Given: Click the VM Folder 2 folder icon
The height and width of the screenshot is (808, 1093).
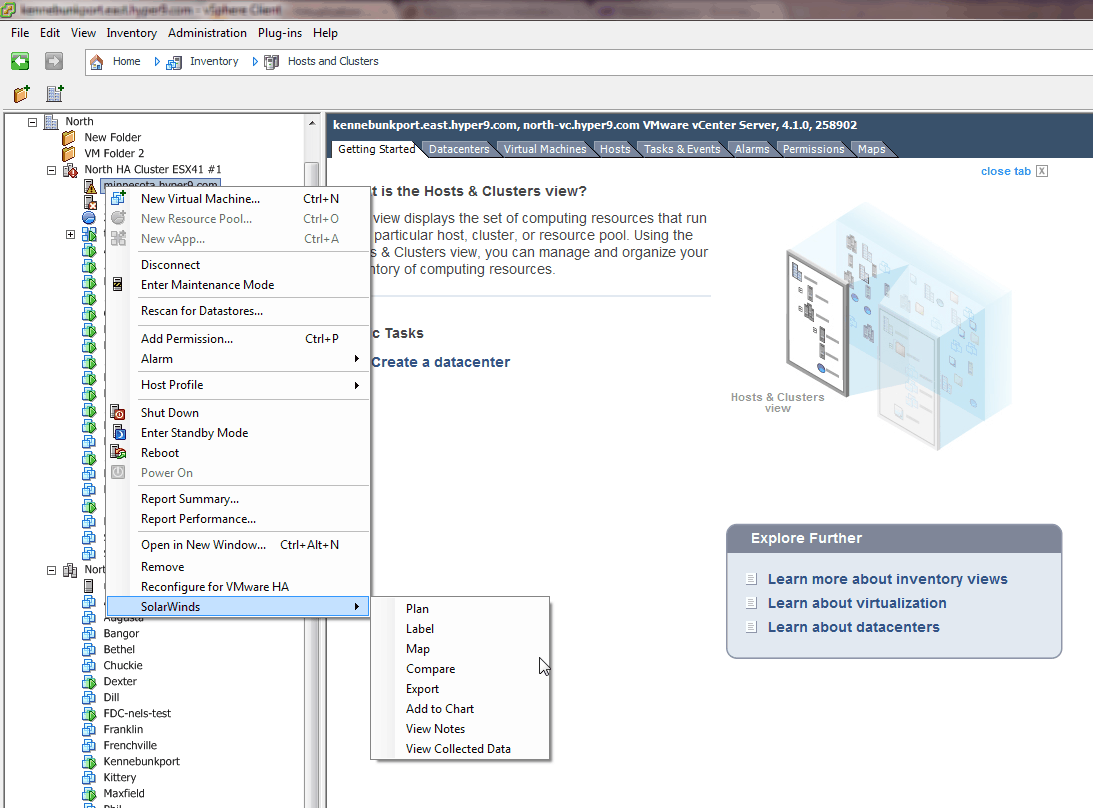Looking at the screenshot, I should point(69,153).
